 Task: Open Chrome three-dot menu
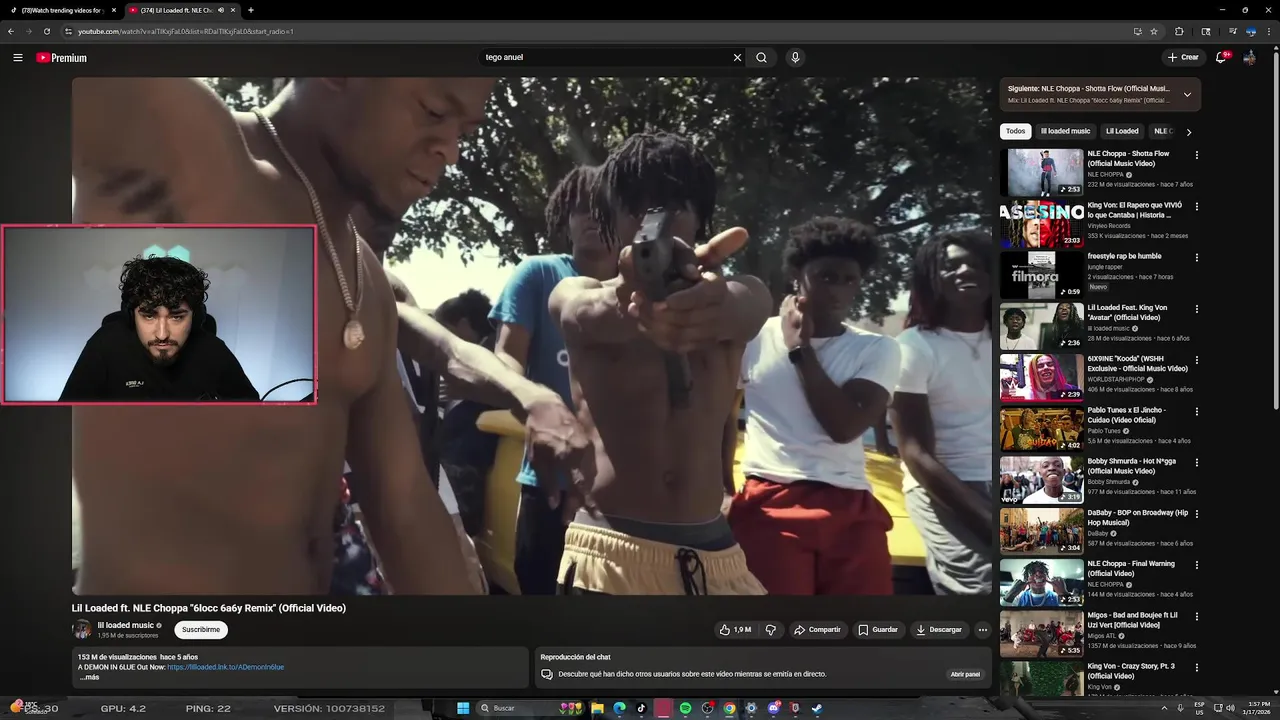(x=1268, y=31)
